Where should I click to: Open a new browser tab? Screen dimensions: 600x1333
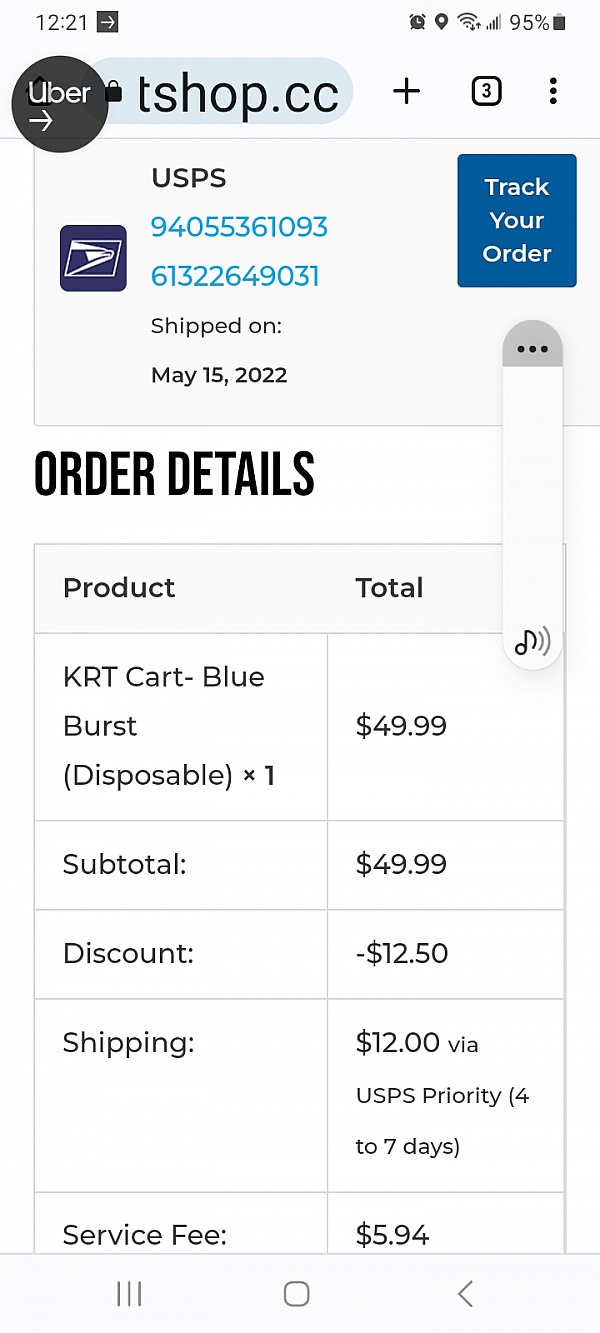406,92
